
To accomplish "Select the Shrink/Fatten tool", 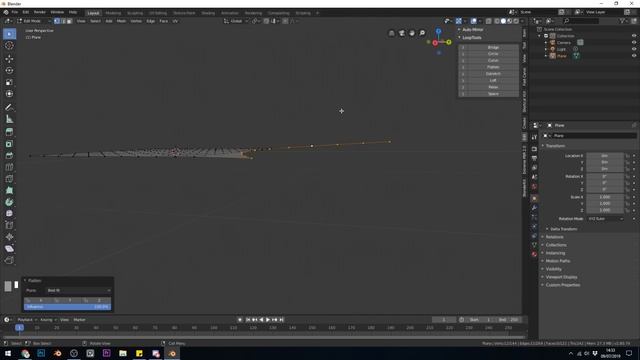I will [x=9, y=237].
